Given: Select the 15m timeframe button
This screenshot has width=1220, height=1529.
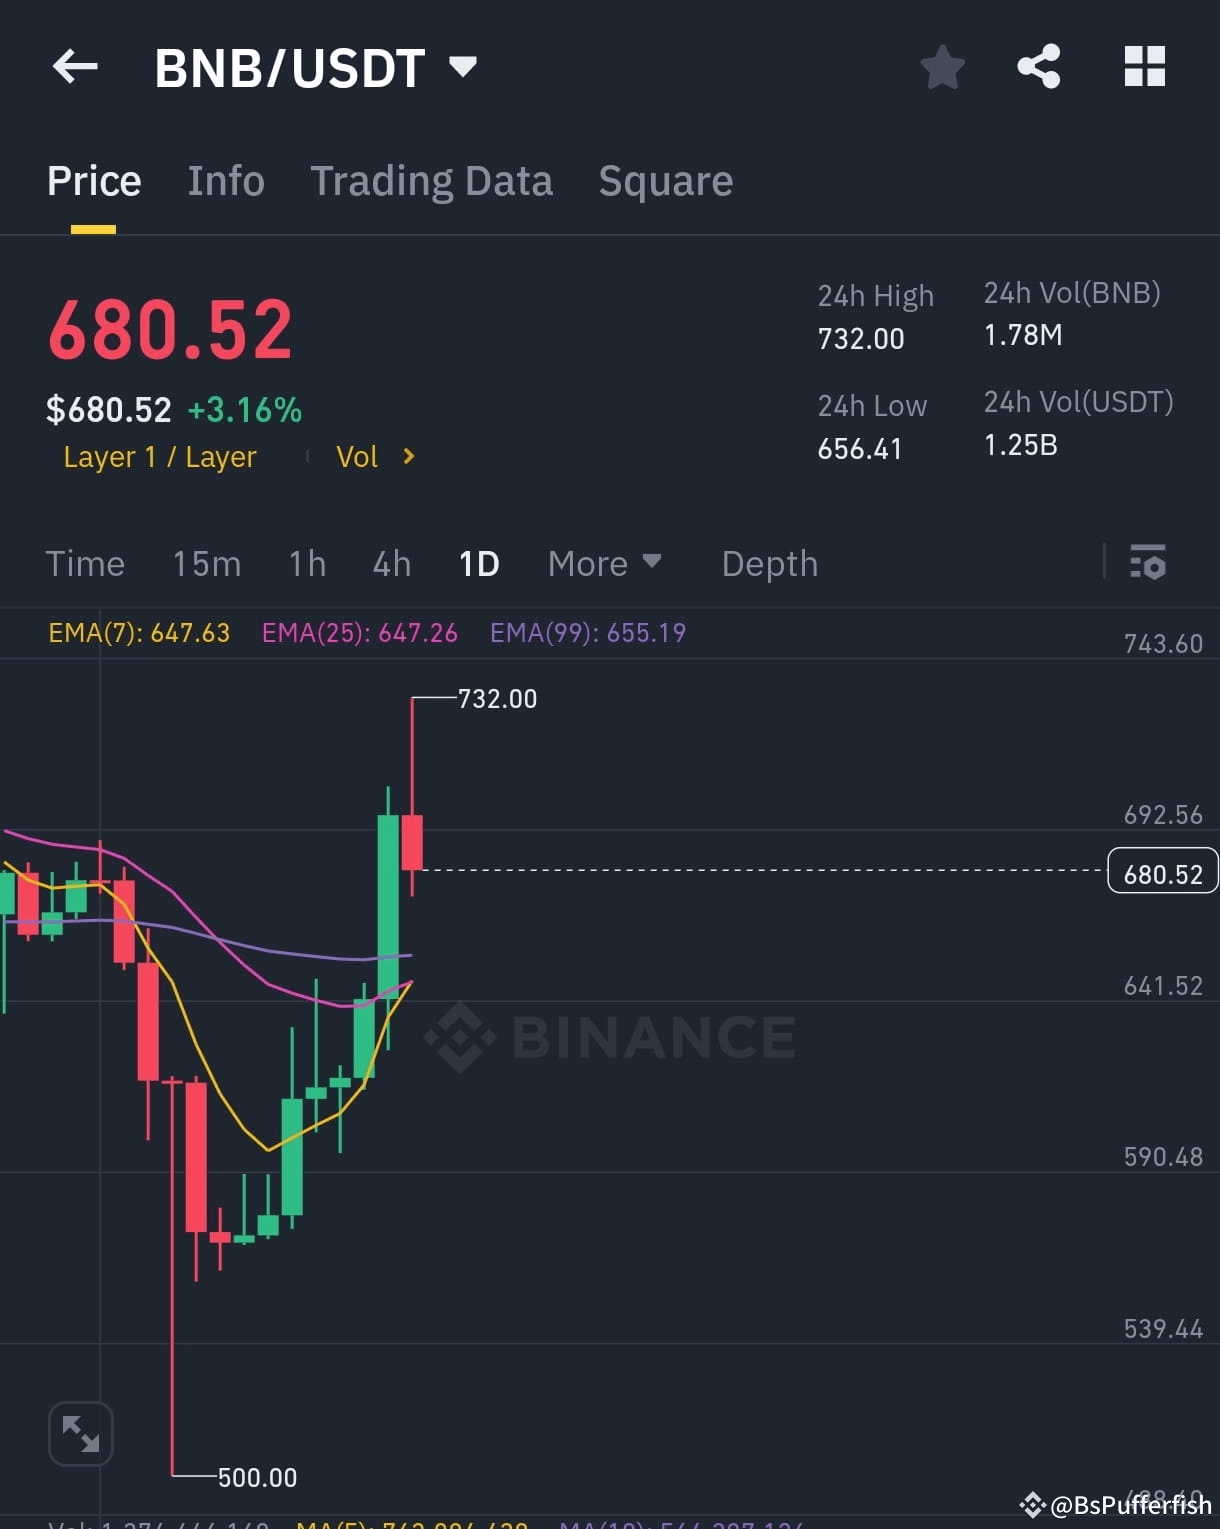Looking at the screenshot, I should (206, 563).
